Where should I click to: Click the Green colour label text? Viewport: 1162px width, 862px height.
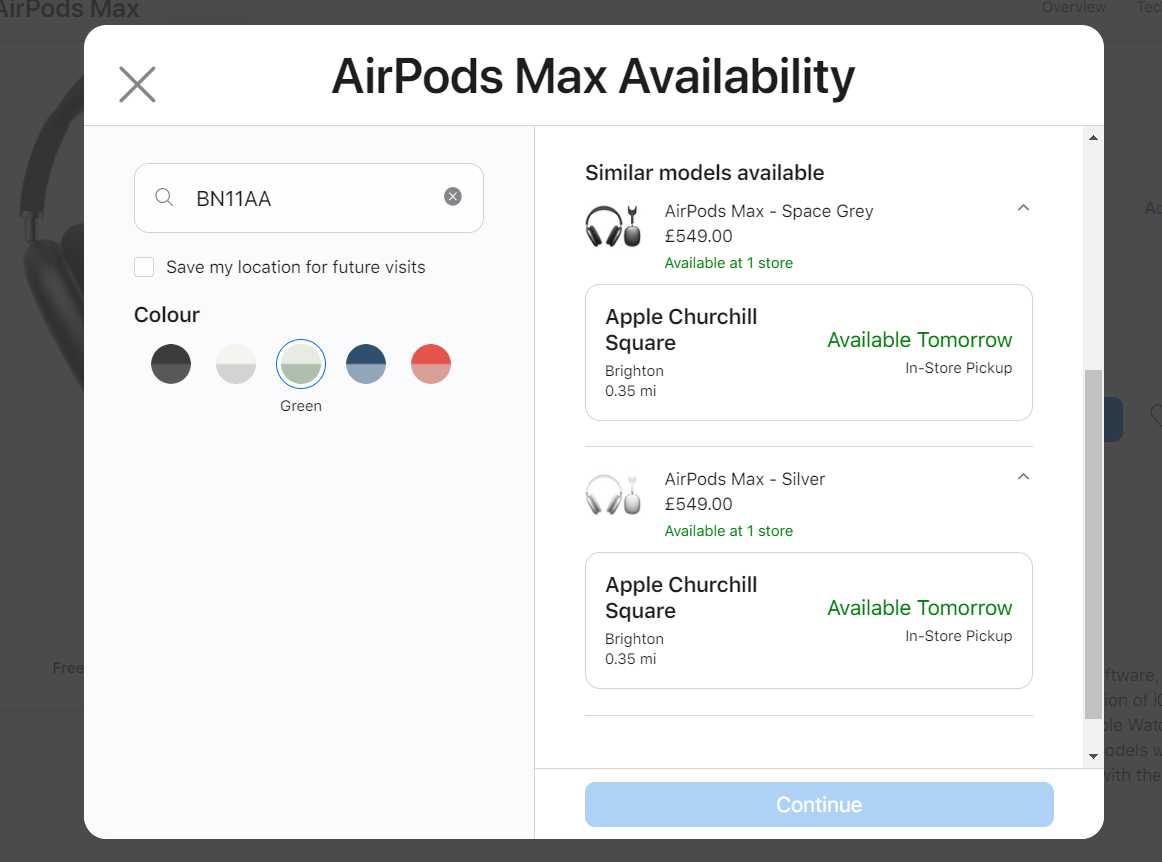pos(301,406)
